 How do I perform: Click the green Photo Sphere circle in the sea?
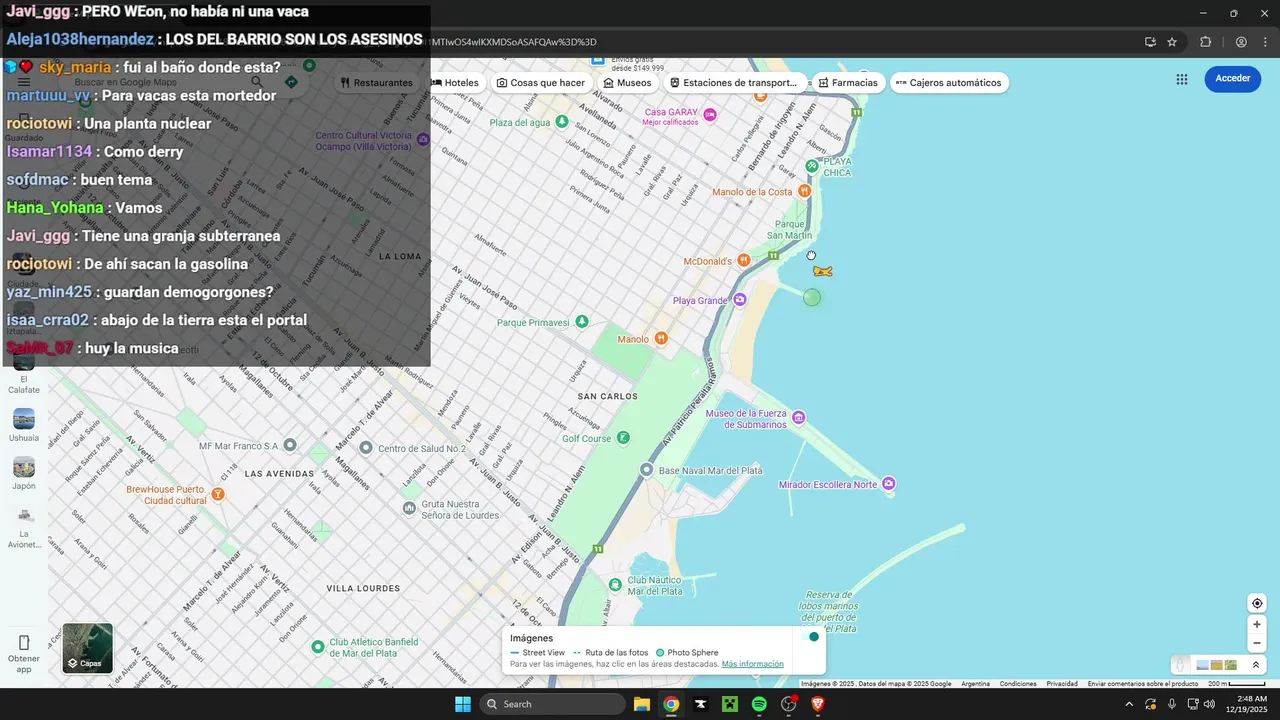[812, 297]
